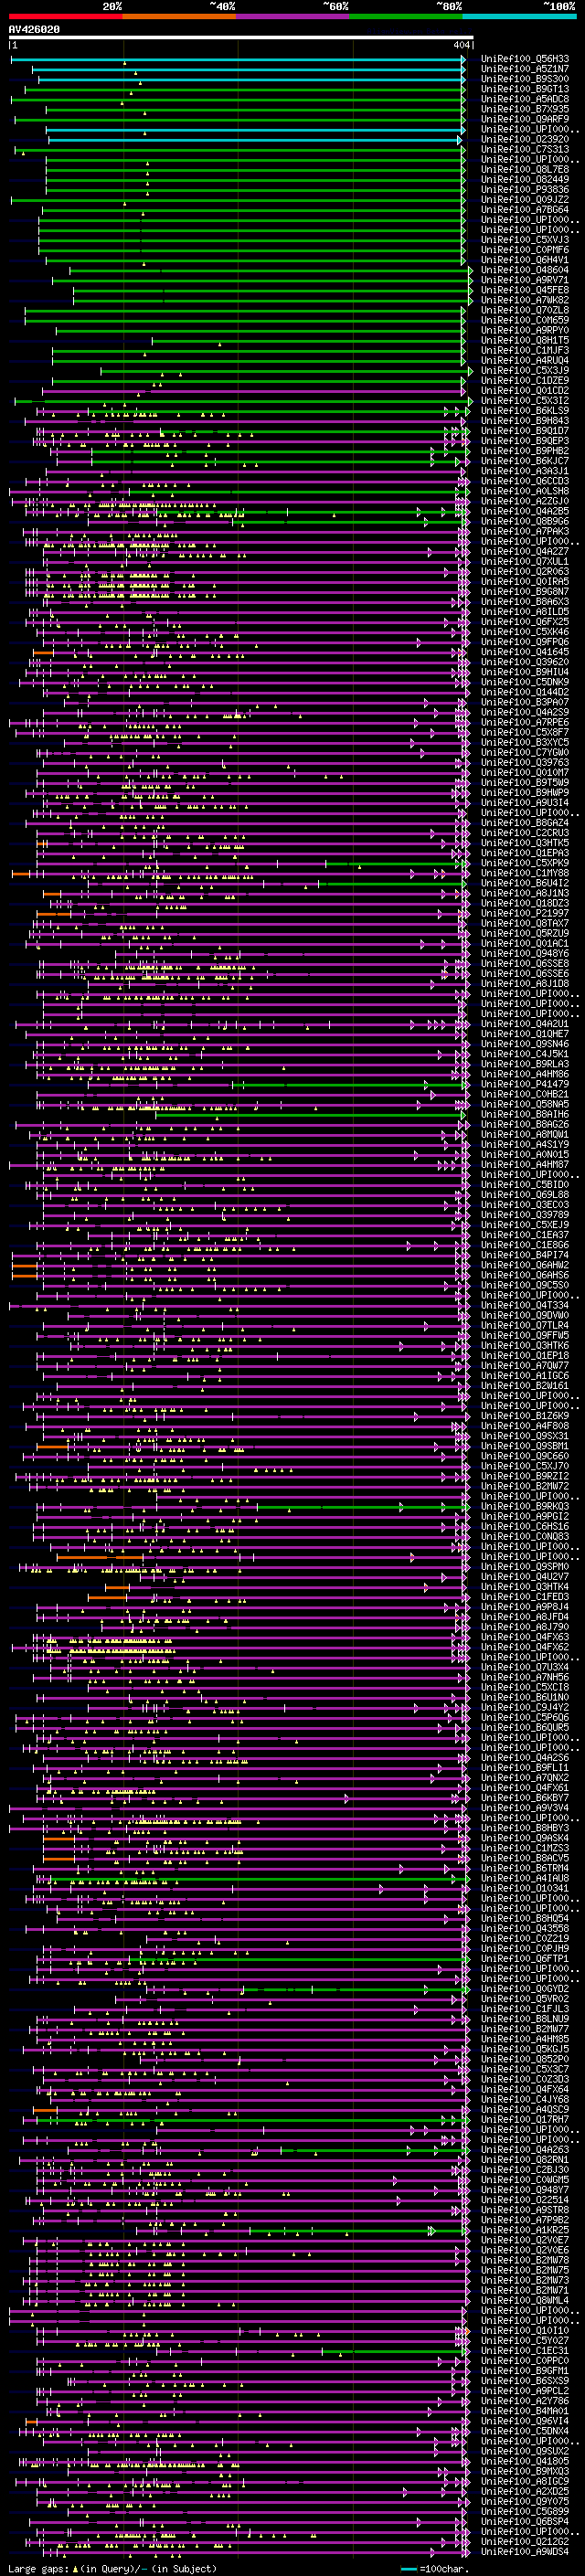Select hit label UniRef100_C1MJF3
This screenshot has width=585, height=2576.
(x=525, y=350)
